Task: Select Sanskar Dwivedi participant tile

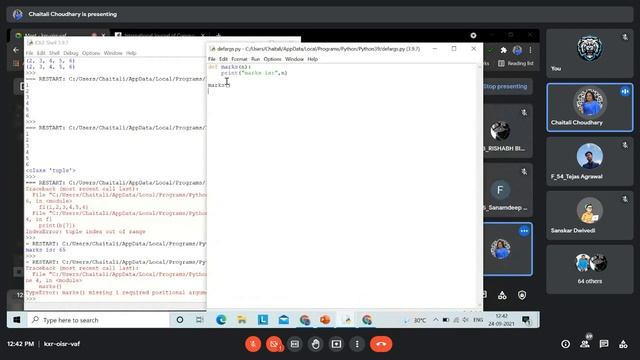Action: [x=590, y=215]
